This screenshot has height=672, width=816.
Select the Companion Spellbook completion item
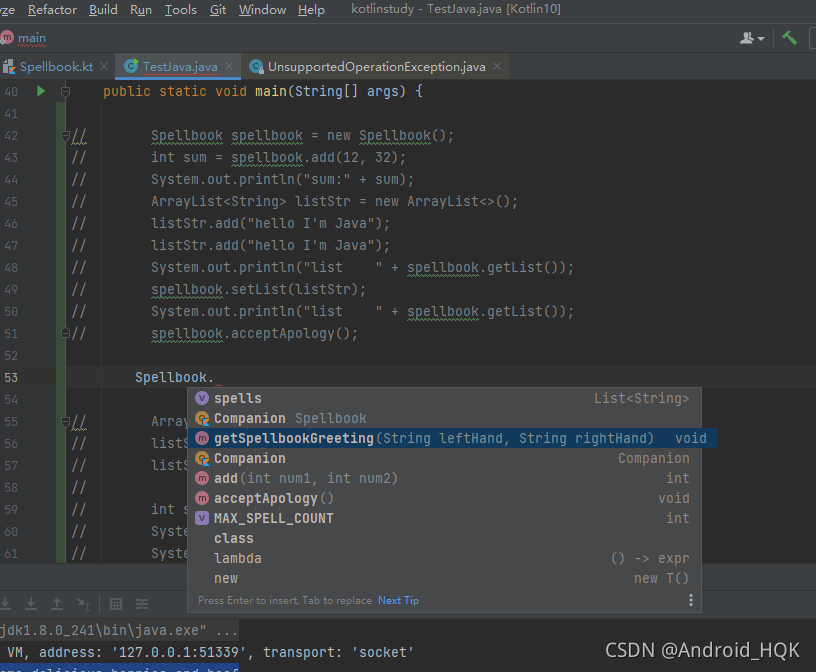[x=444, y=419]
